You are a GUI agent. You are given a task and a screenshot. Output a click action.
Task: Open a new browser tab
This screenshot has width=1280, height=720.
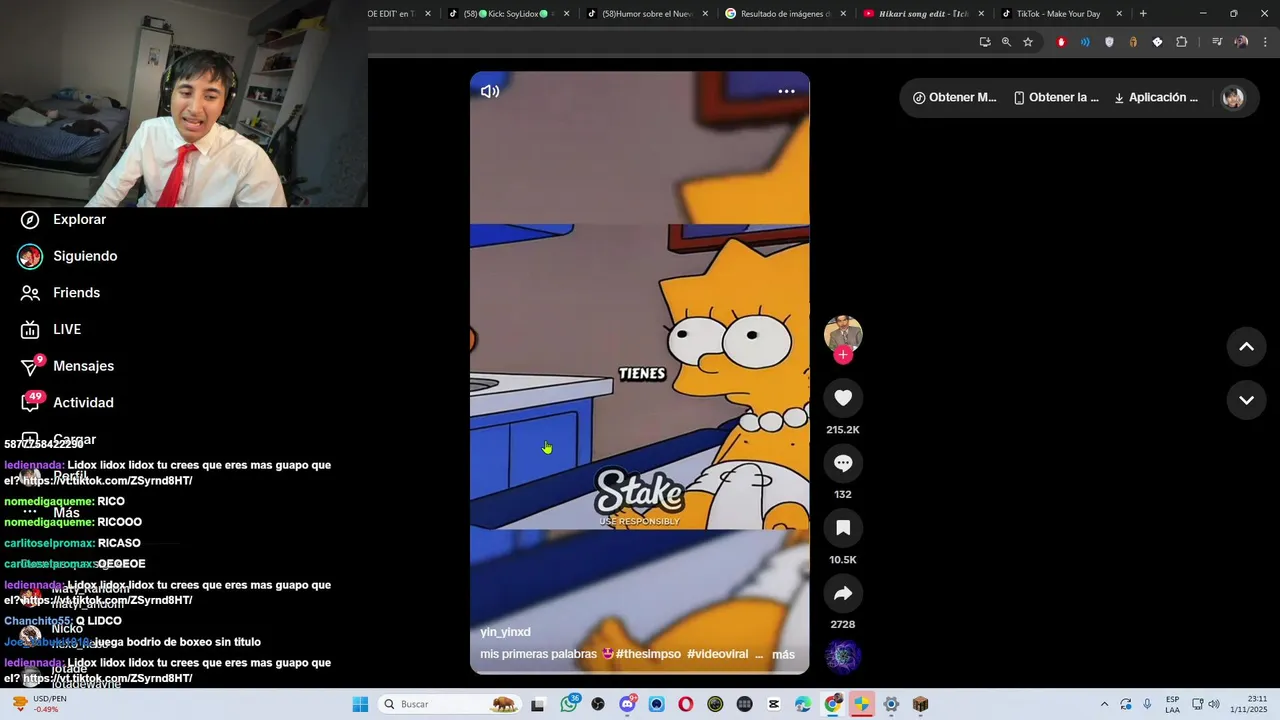coord(1143,14)
